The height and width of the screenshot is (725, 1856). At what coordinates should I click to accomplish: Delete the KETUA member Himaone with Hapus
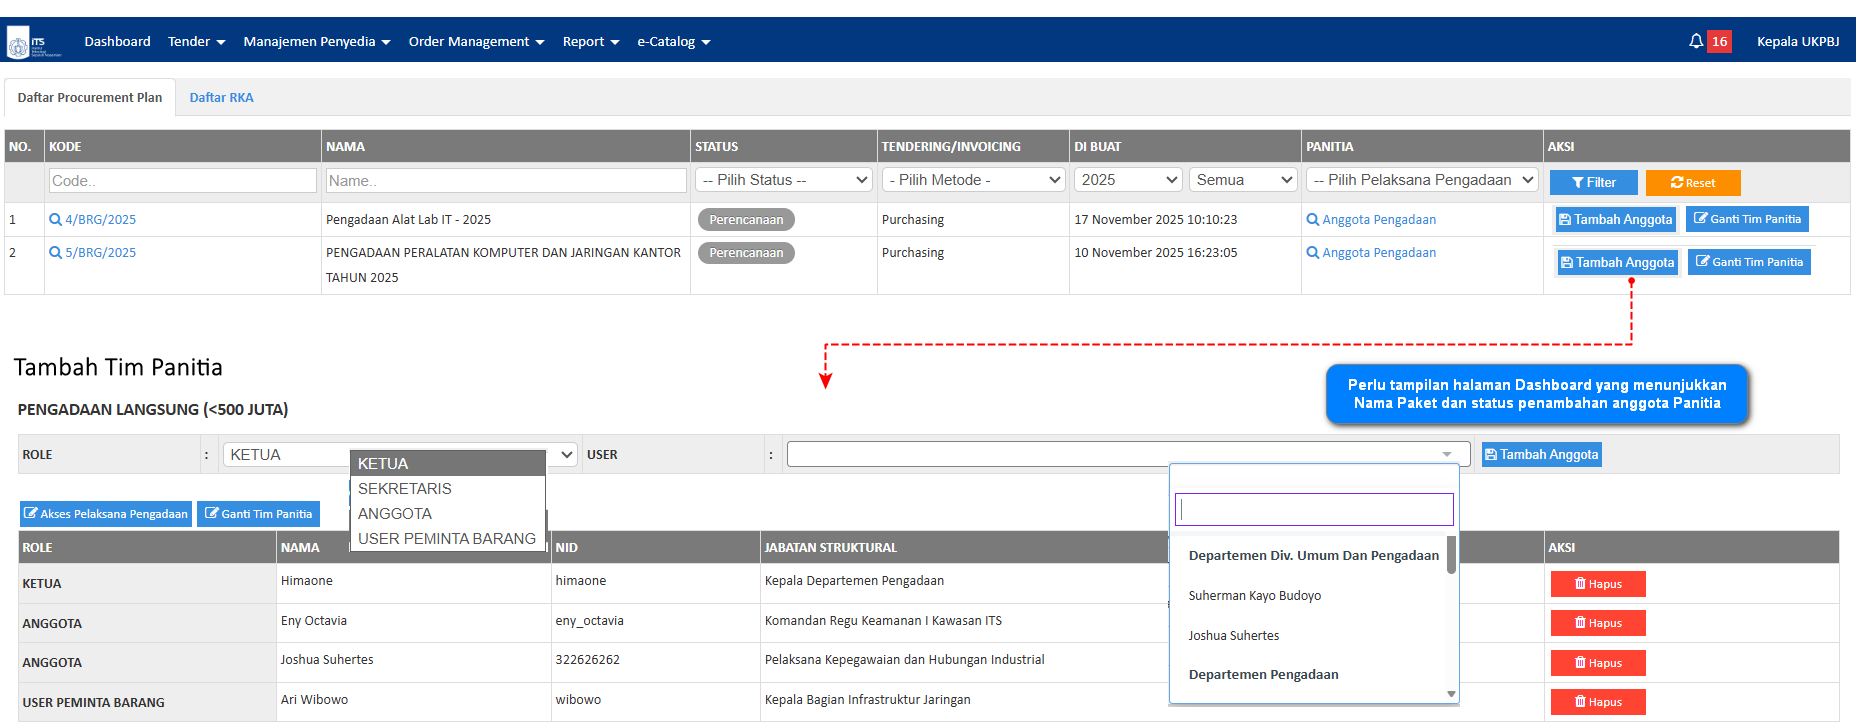coord(1597,584)
